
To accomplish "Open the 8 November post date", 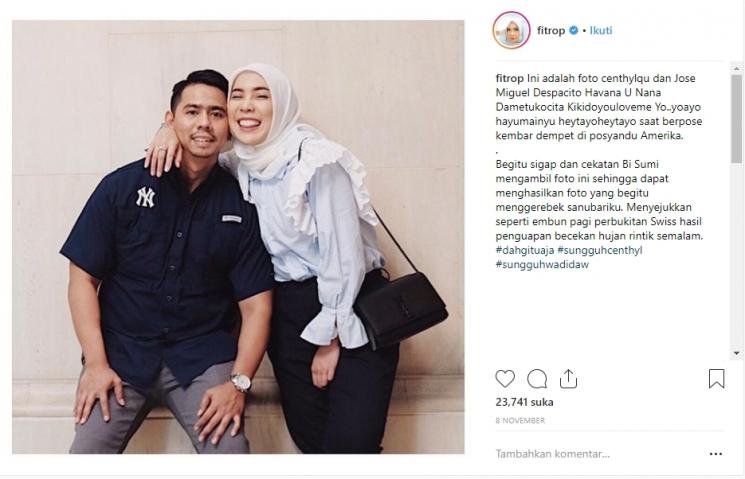I will (x=520, y=421).
